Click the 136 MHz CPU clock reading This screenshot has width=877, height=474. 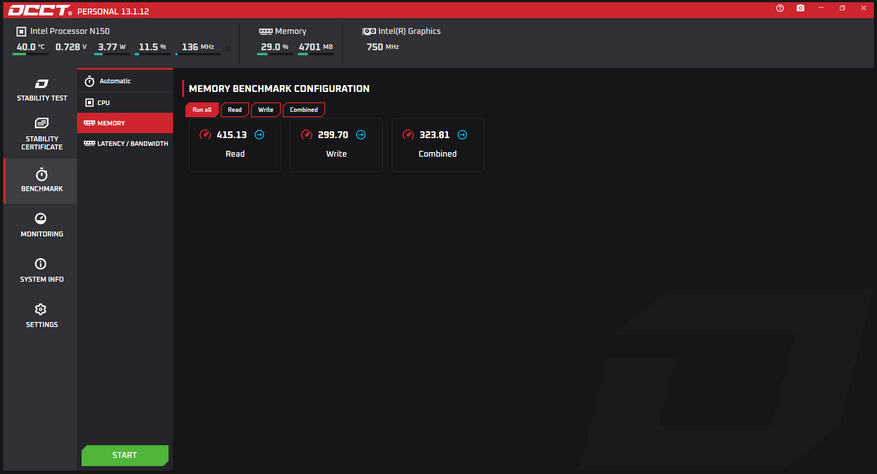(x=197, y=47)
